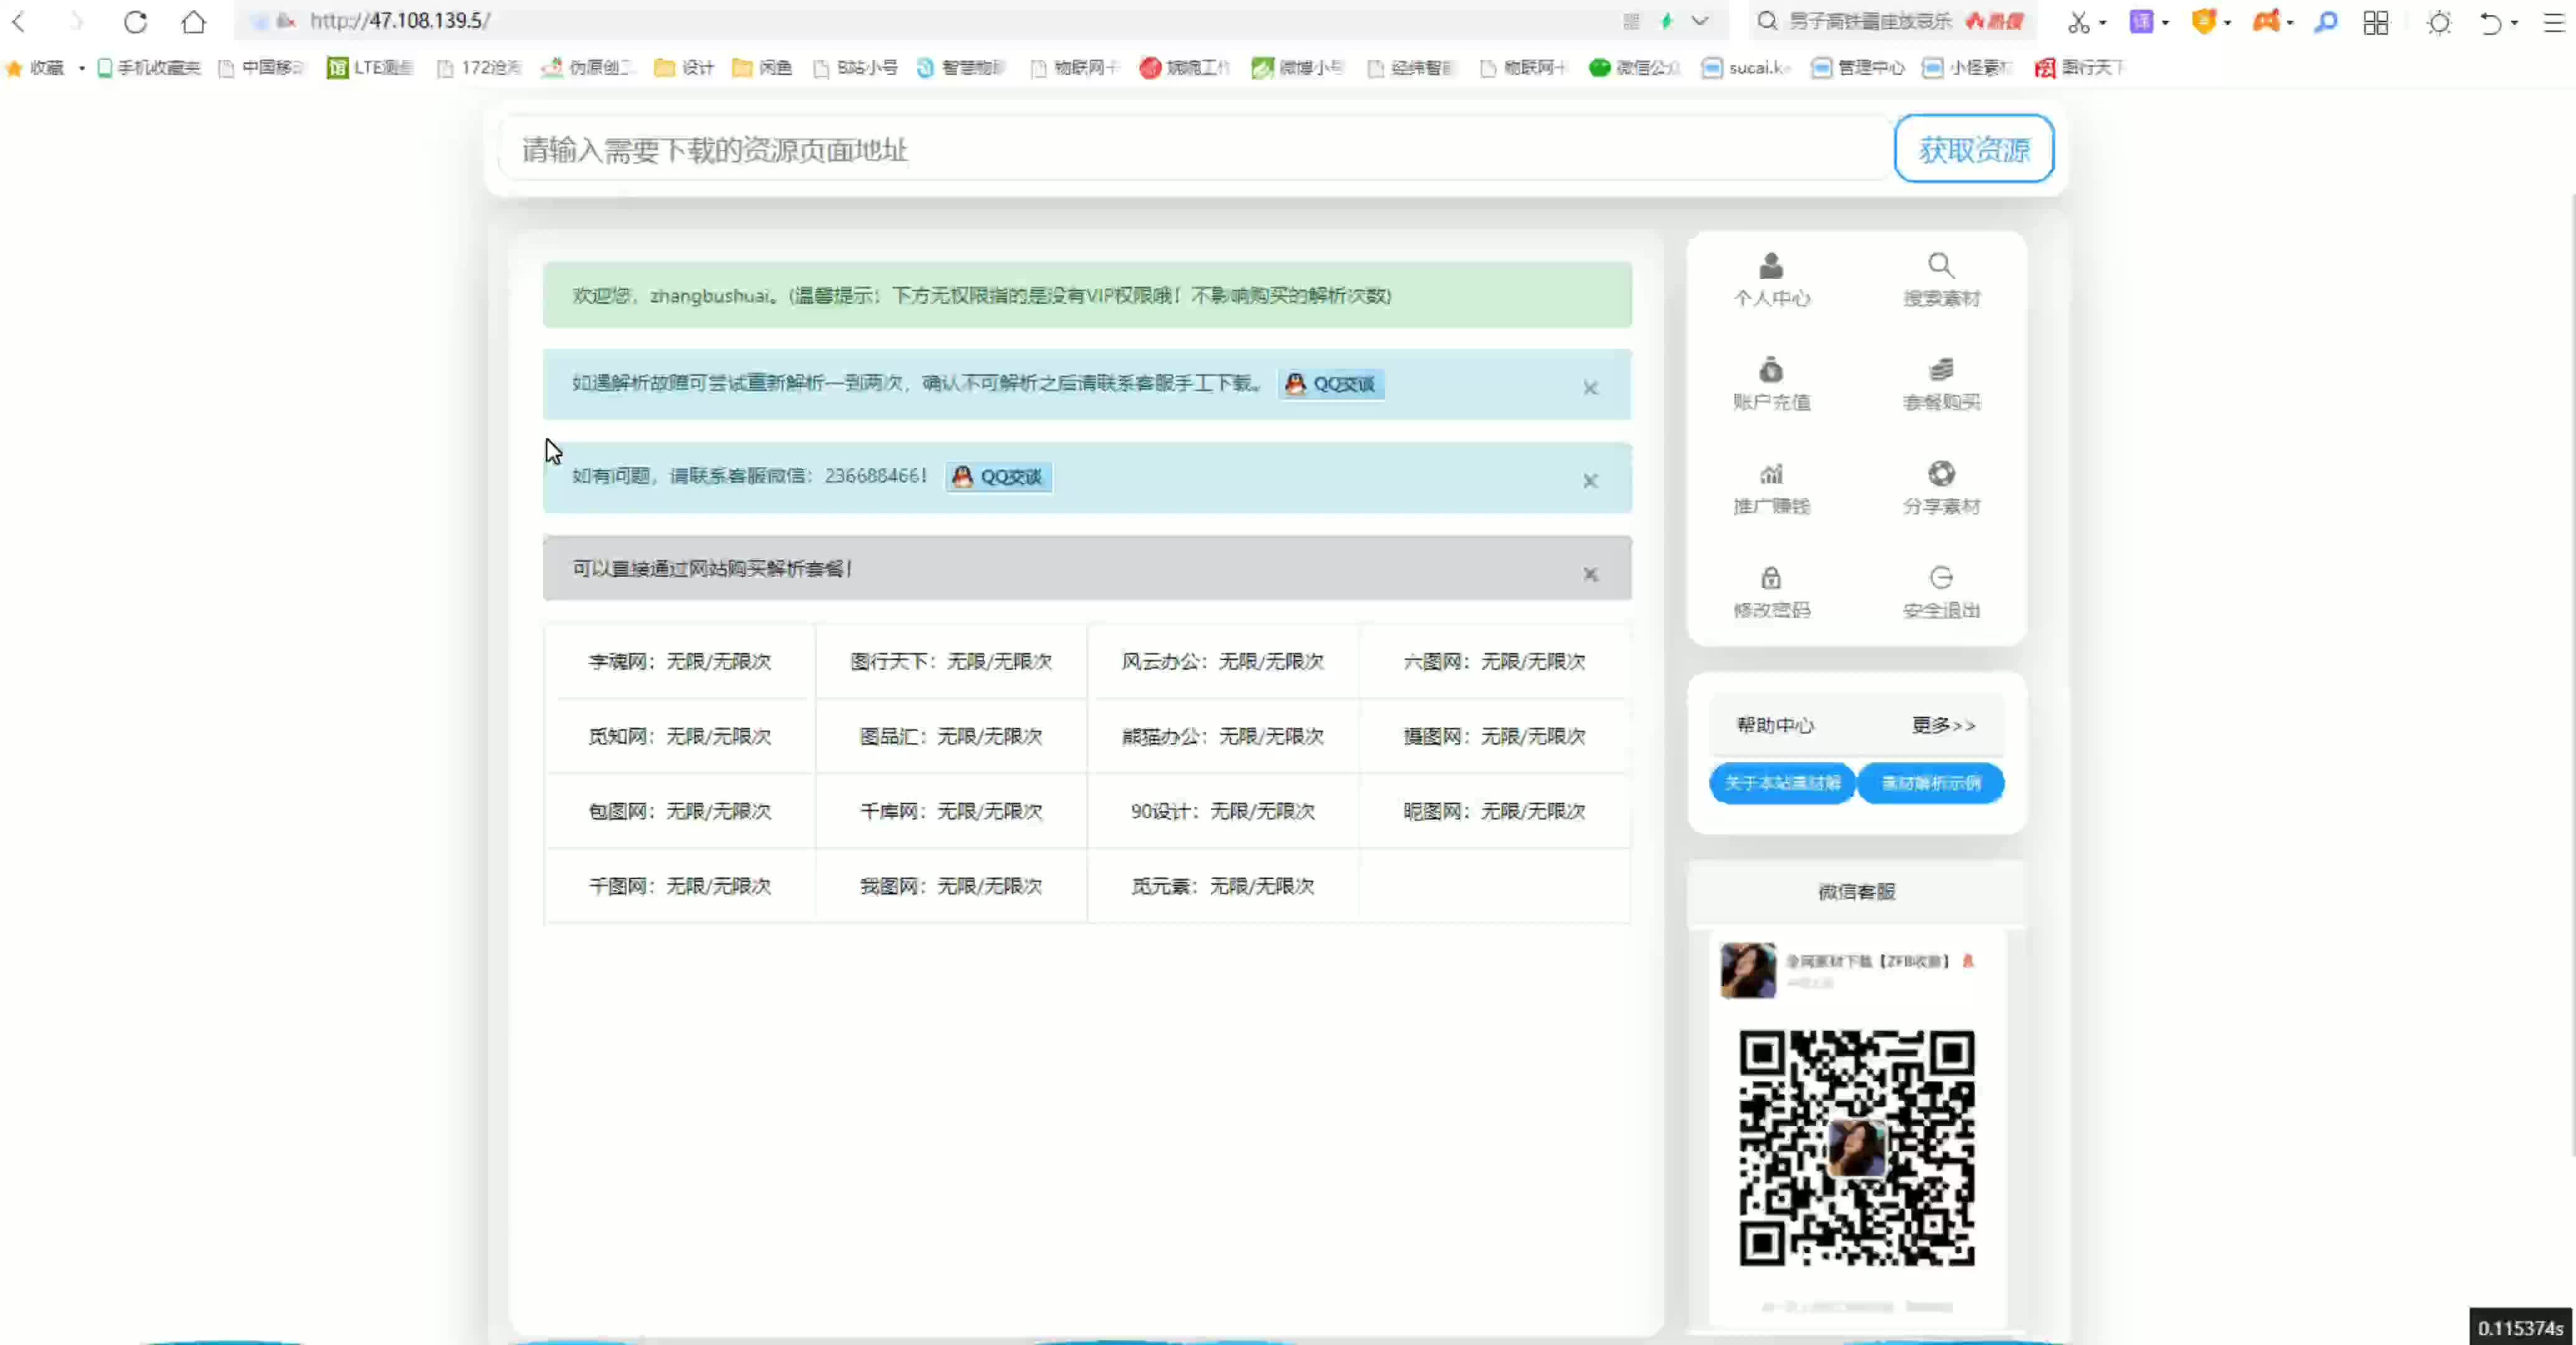The image size is (2576, 1345).
Task: Expand the dropdown beside the shield icon
Action: tap(2227, 22)
